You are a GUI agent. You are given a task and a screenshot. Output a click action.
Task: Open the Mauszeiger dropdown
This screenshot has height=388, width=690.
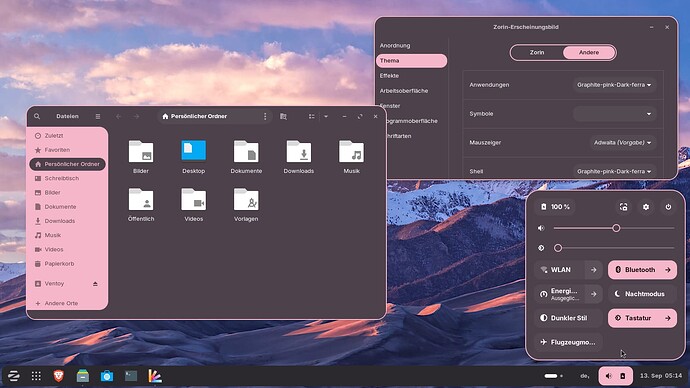point(622,143)
